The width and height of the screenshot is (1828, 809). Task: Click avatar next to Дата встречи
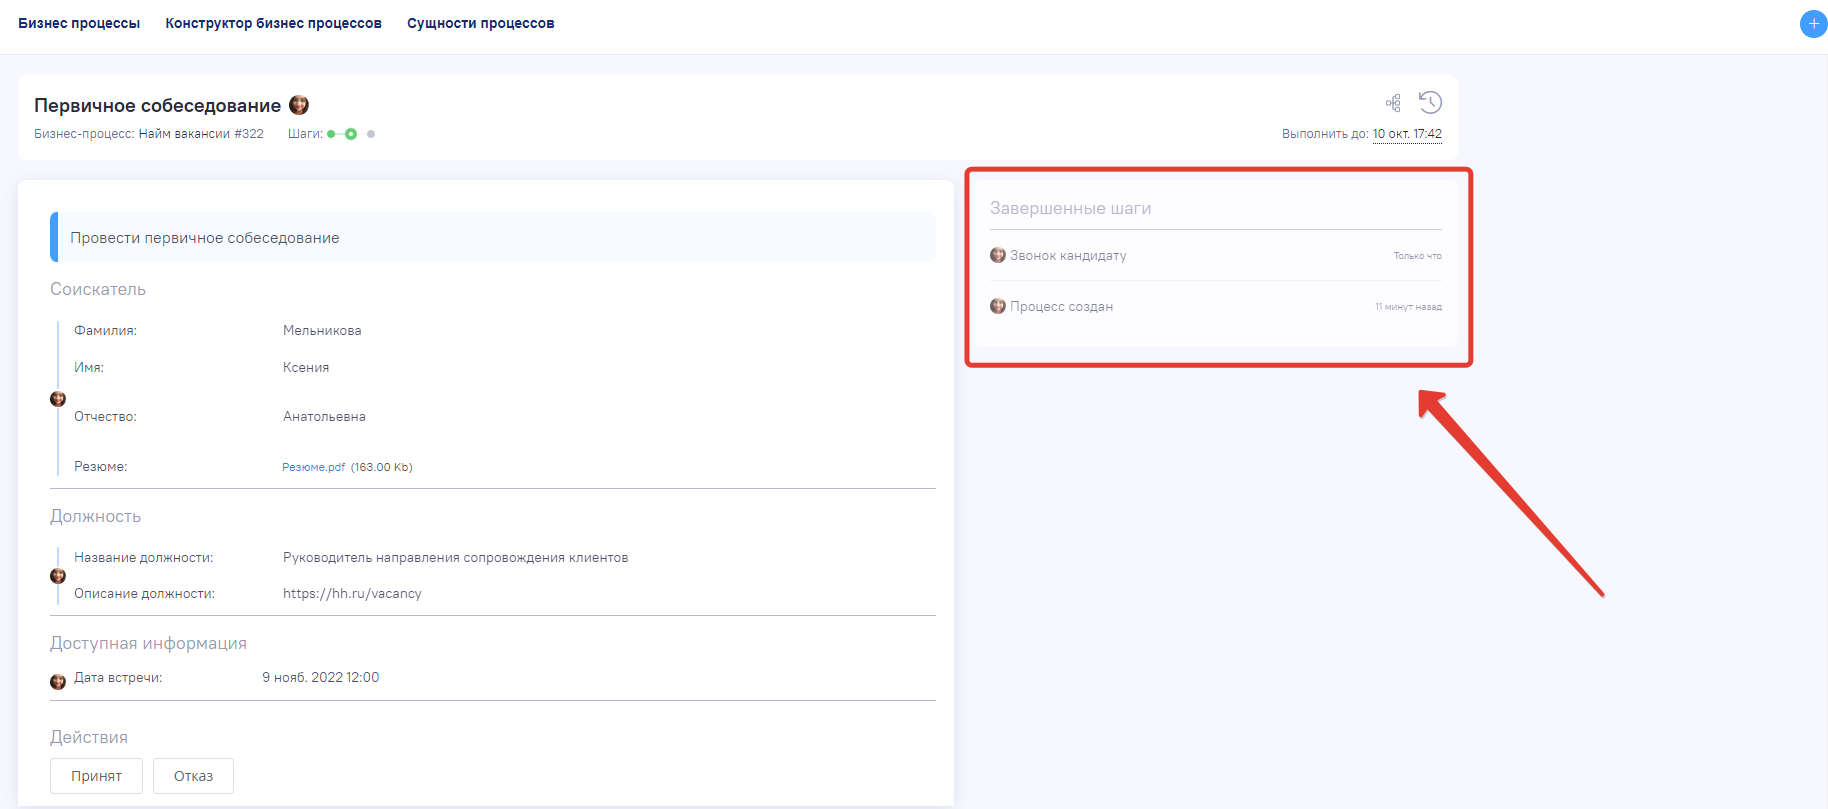coord(58,682)
